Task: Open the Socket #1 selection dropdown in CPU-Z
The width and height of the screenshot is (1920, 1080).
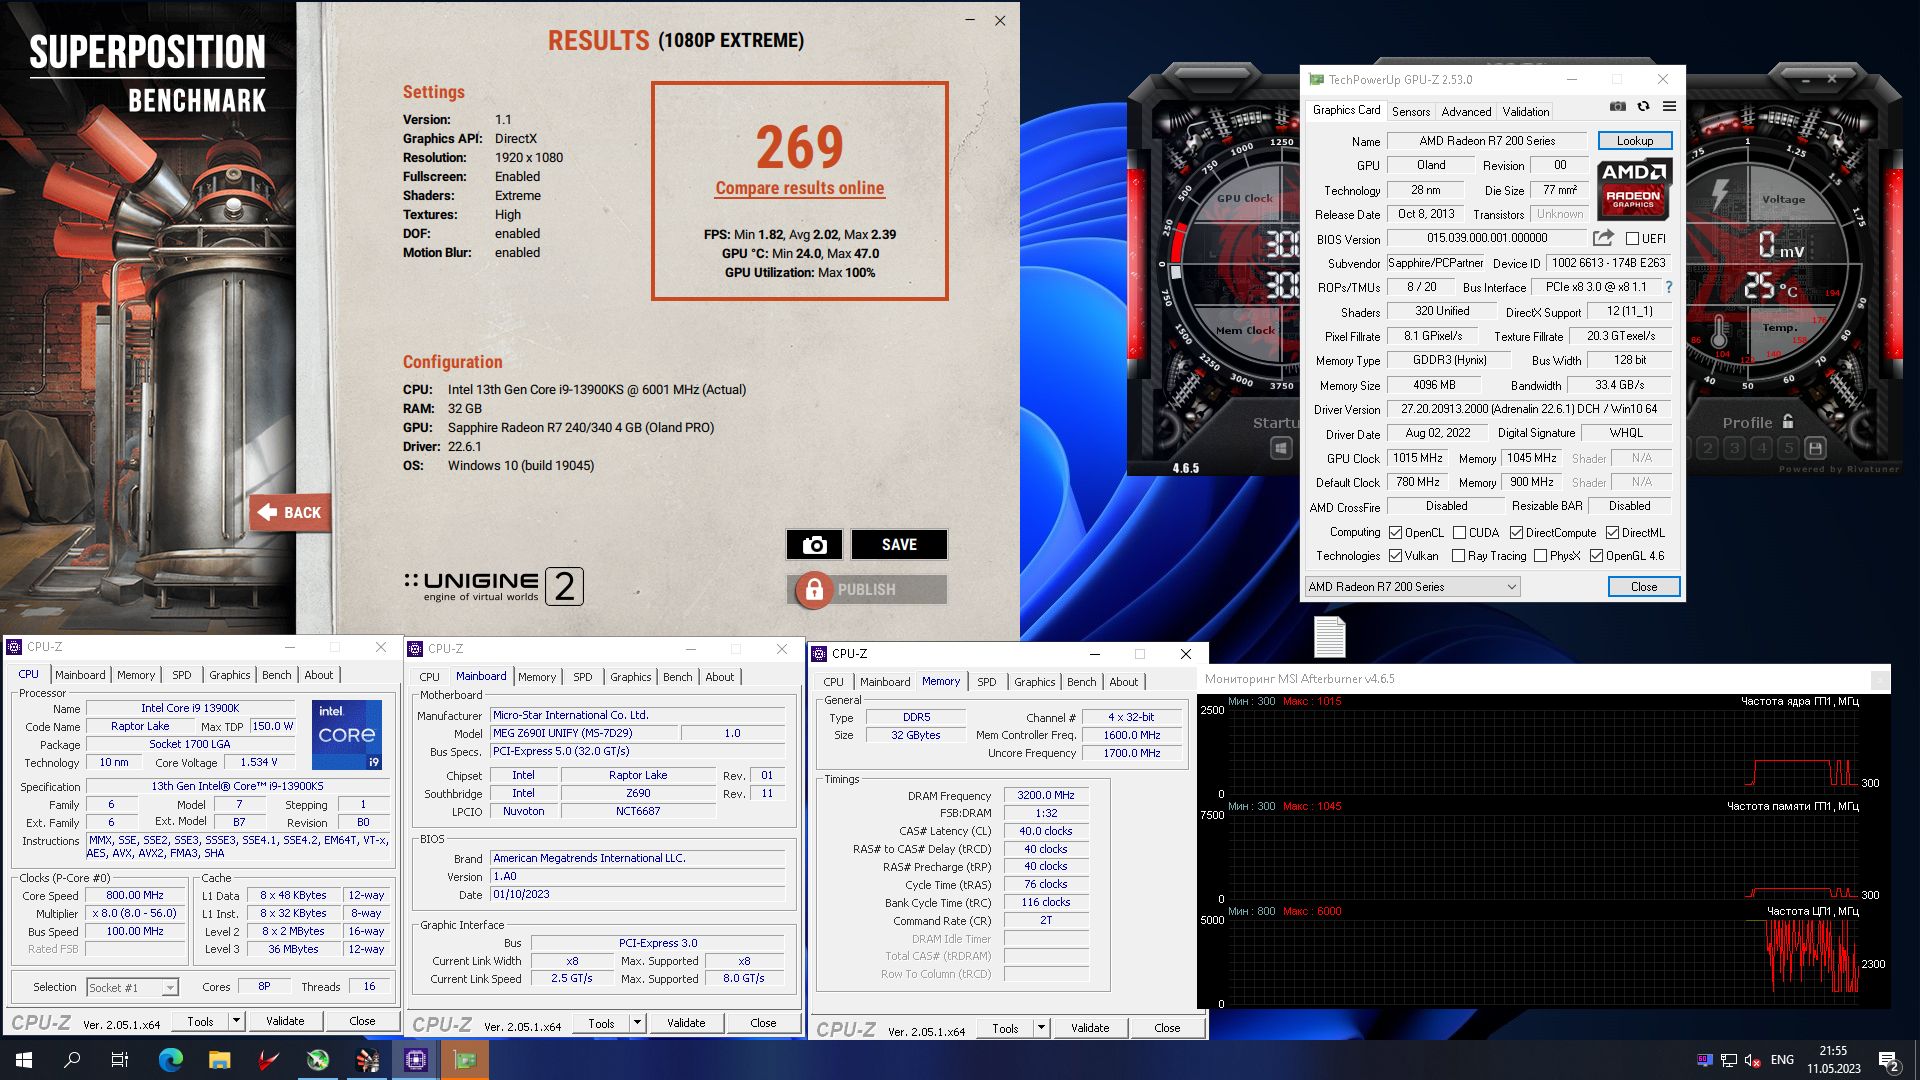Action: [132, 988]
